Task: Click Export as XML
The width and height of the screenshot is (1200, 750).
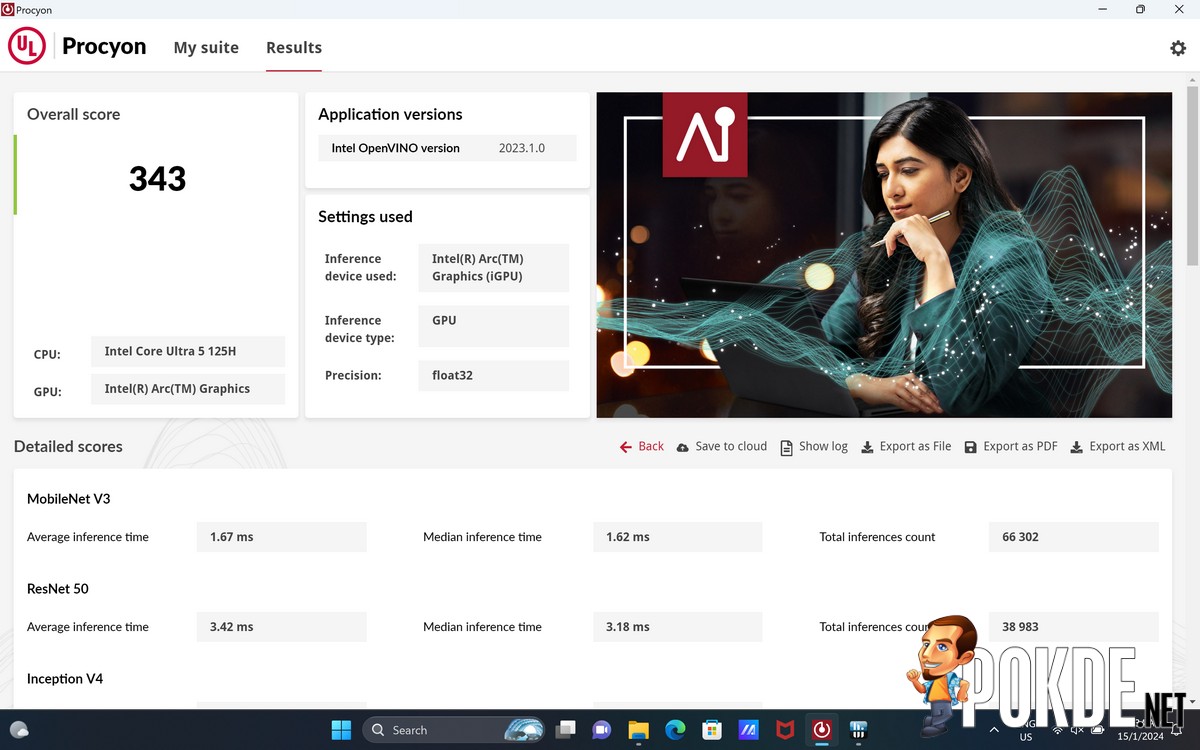Action: (x=1127, y=447)
